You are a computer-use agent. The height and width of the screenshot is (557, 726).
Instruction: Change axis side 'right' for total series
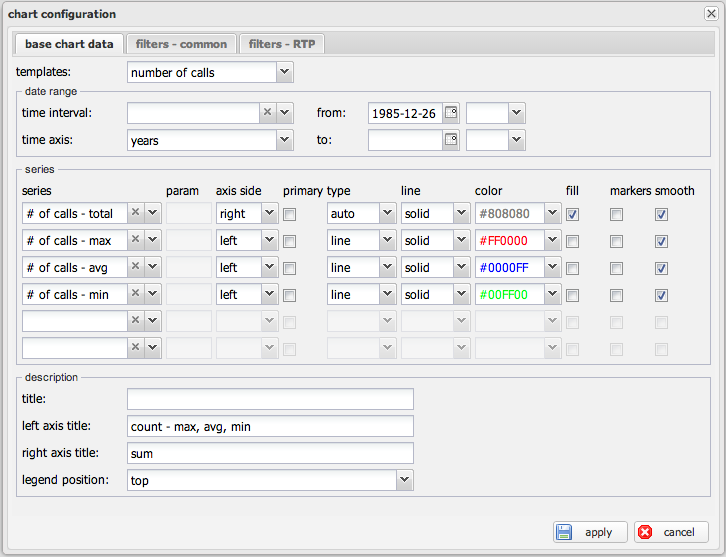click(x=269, y=213)
